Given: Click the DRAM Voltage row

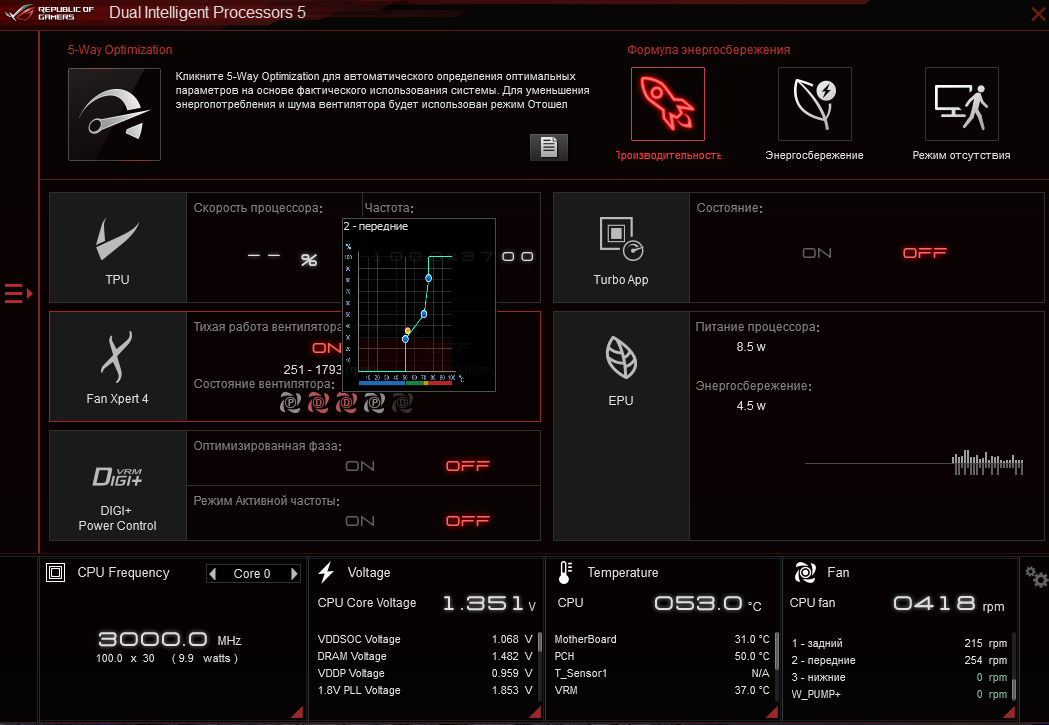Looking at the screenshot, I should point(425,656).
